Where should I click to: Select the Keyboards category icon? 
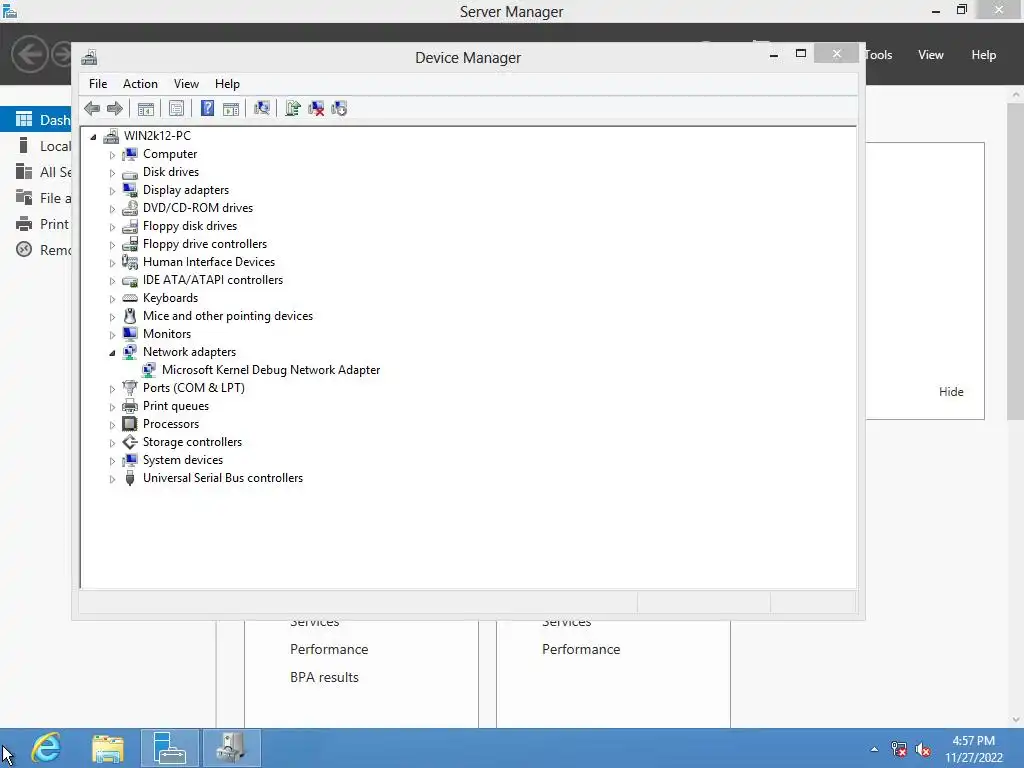[x=130, y=298]
